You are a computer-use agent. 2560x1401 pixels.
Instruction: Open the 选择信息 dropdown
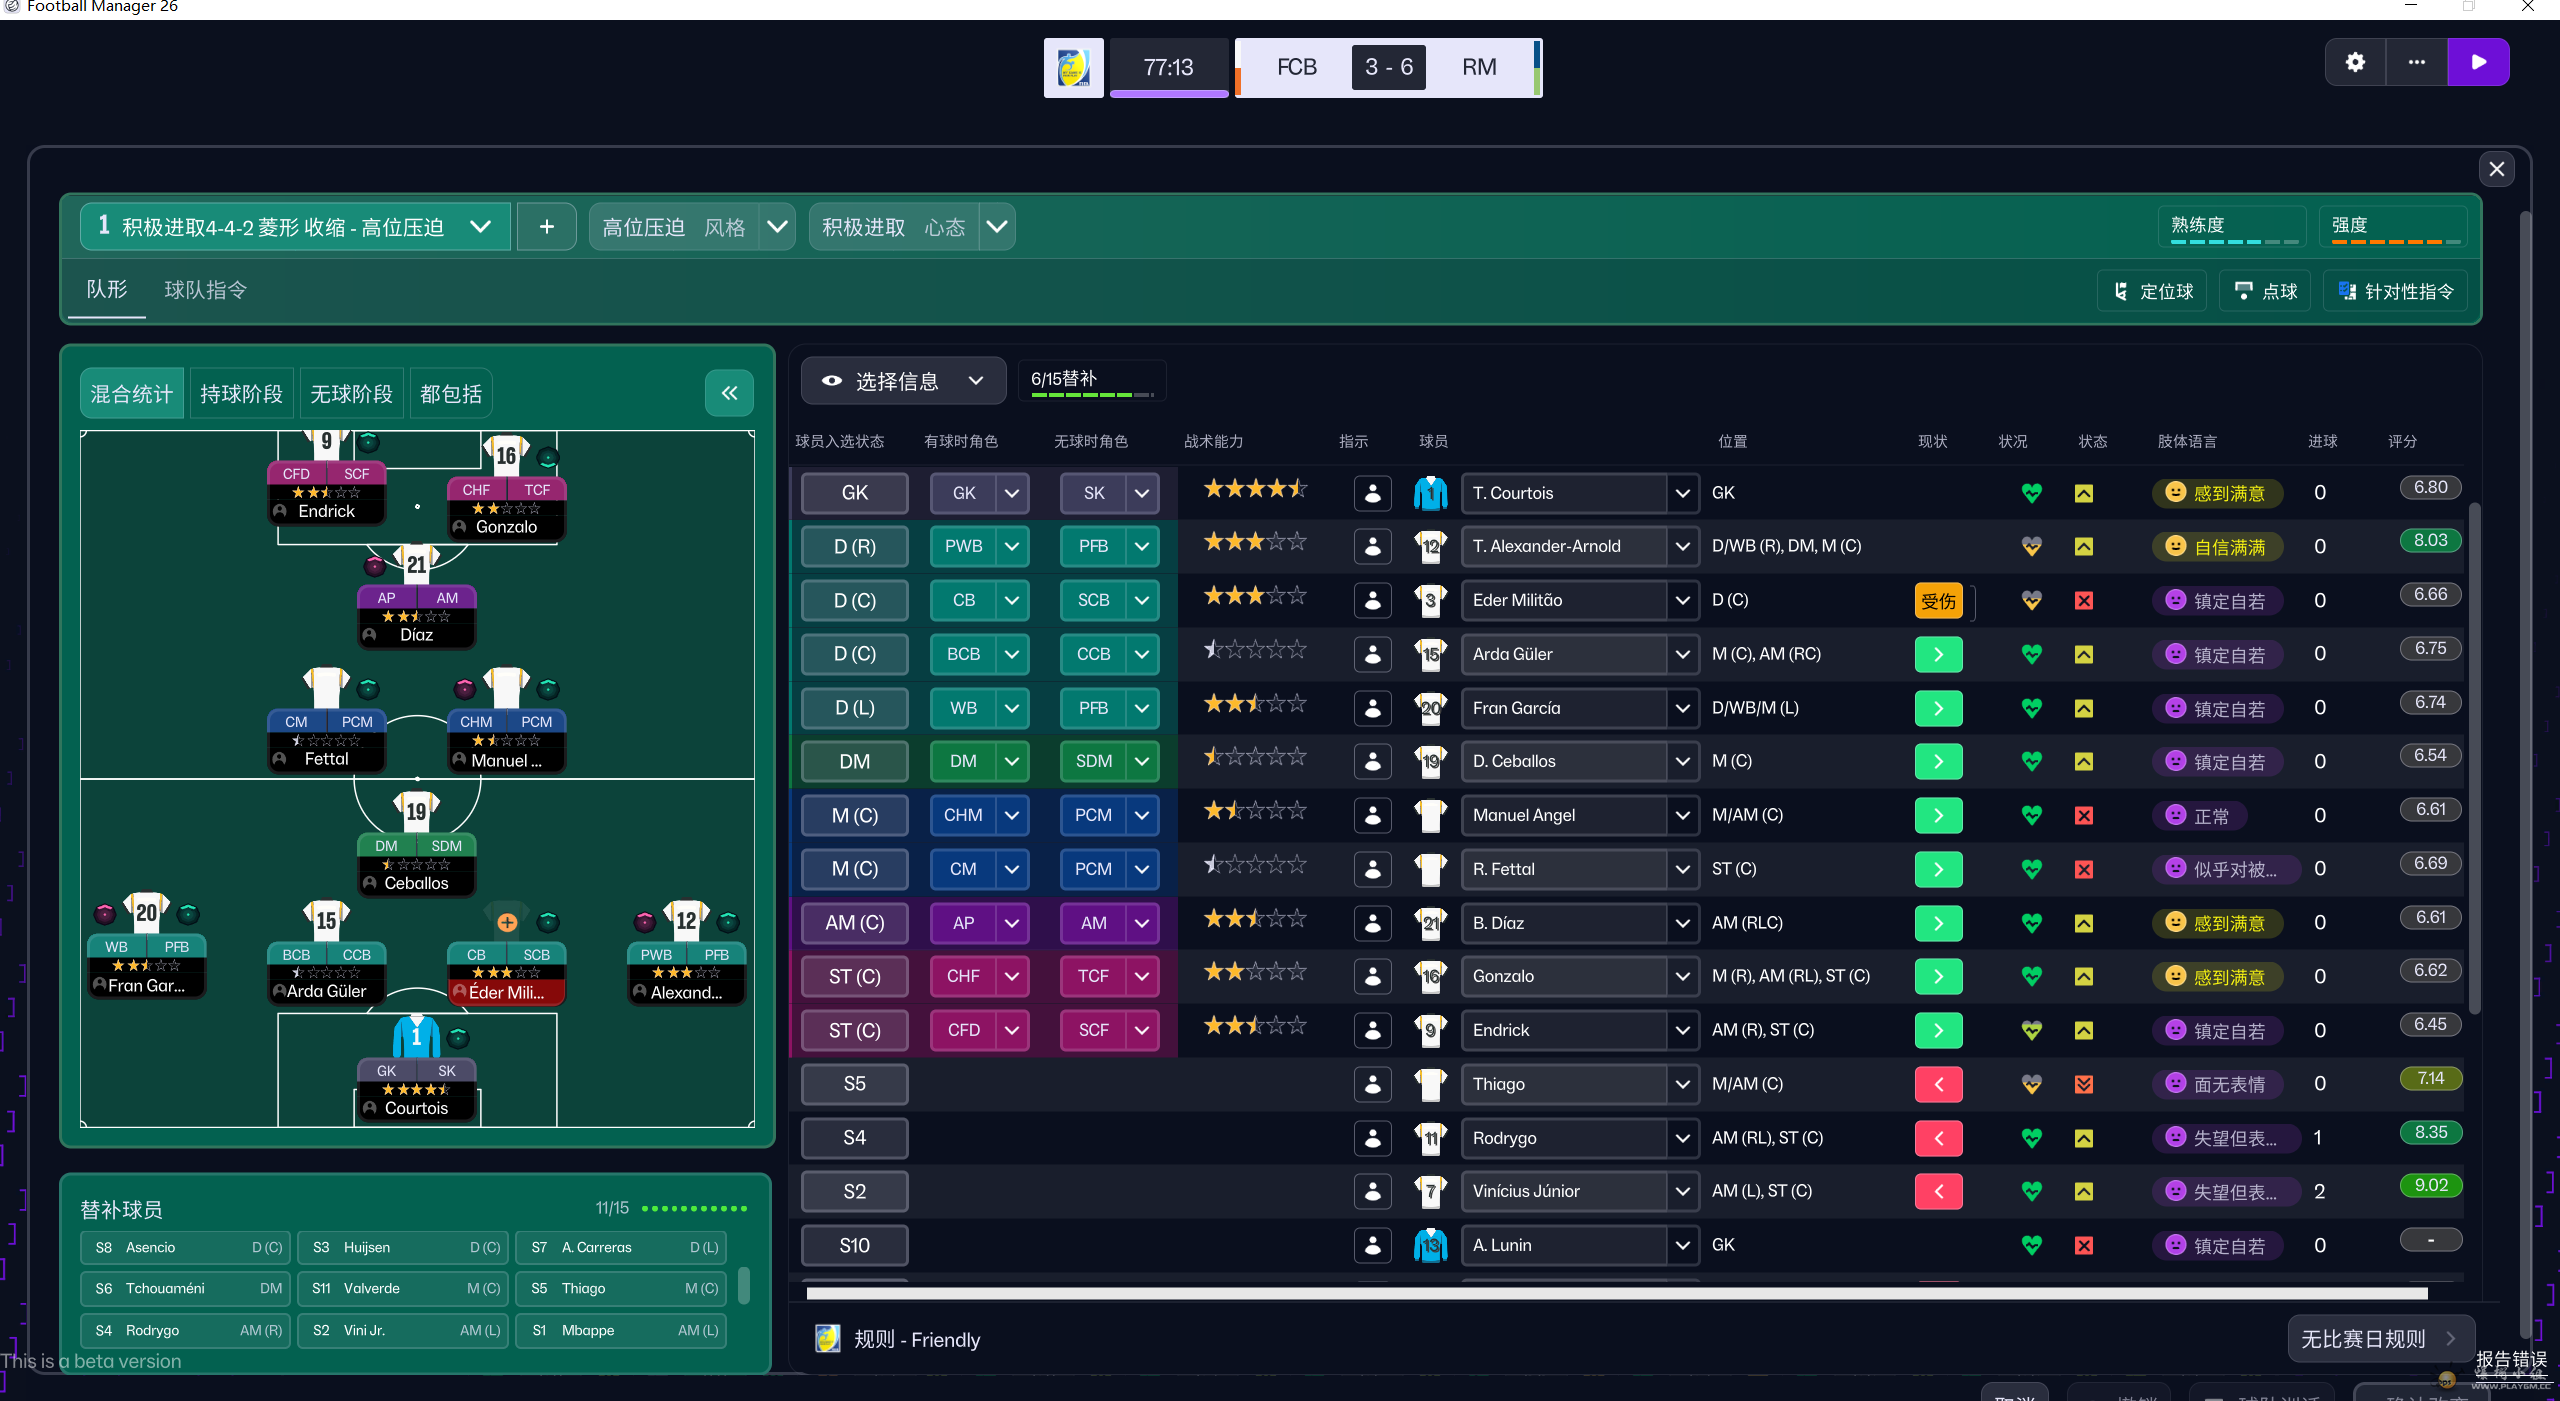[x=902, y=381]
